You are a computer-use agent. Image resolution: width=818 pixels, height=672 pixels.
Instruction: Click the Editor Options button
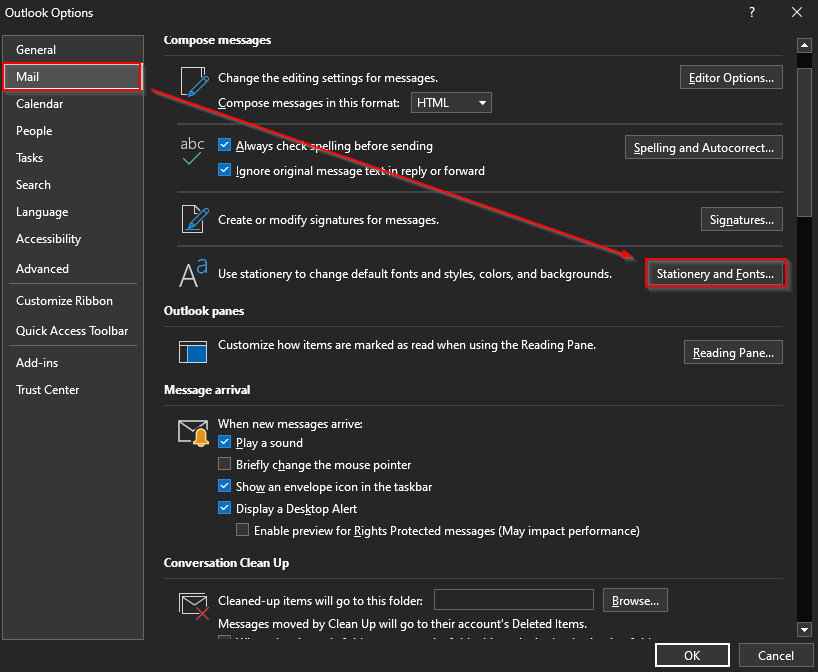pyautogui.click(x=731, y=78)
